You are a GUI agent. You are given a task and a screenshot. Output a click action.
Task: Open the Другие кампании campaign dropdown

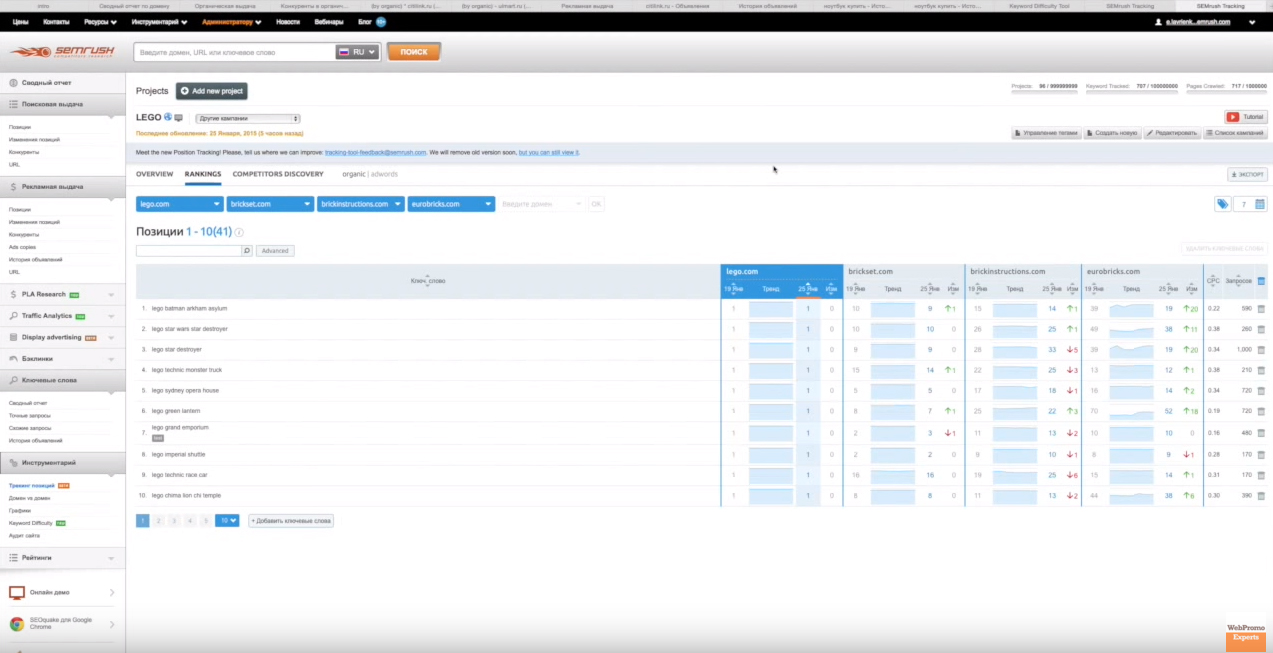point(247,118)
